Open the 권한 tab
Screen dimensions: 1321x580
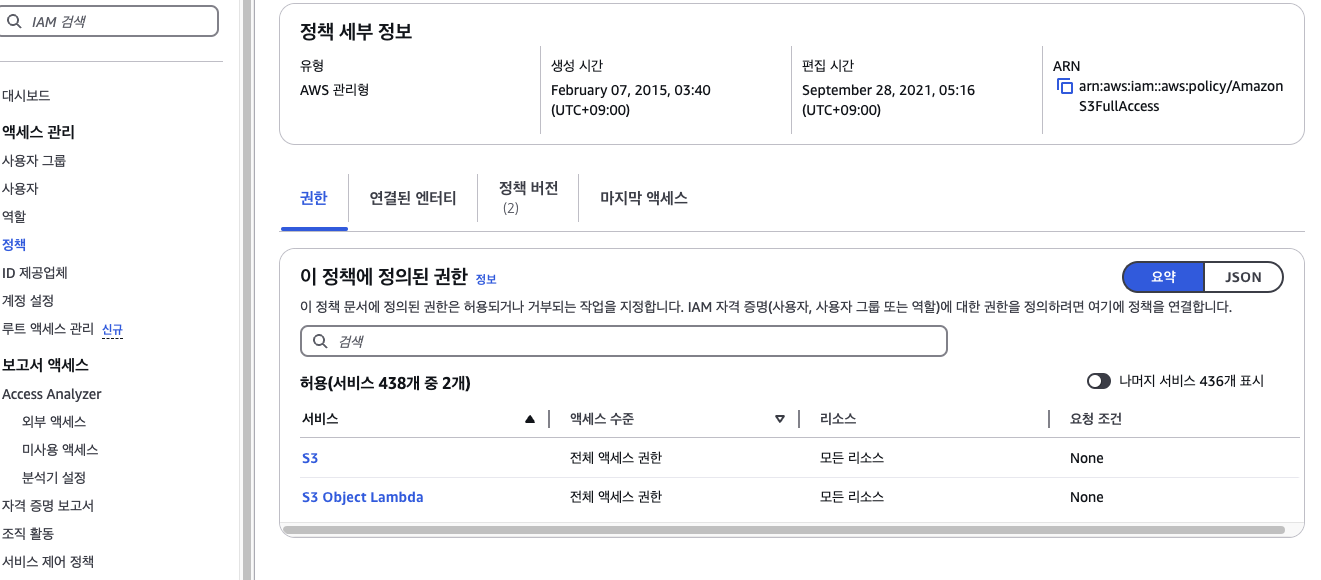click(314, 198)
